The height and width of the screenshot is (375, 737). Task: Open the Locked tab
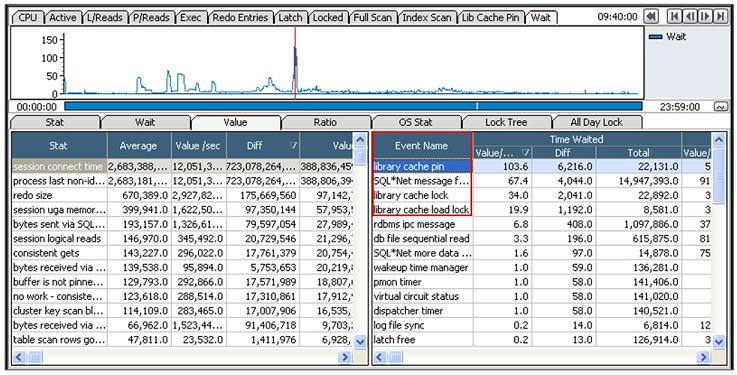pyautogui.click(x=328, y=18)
